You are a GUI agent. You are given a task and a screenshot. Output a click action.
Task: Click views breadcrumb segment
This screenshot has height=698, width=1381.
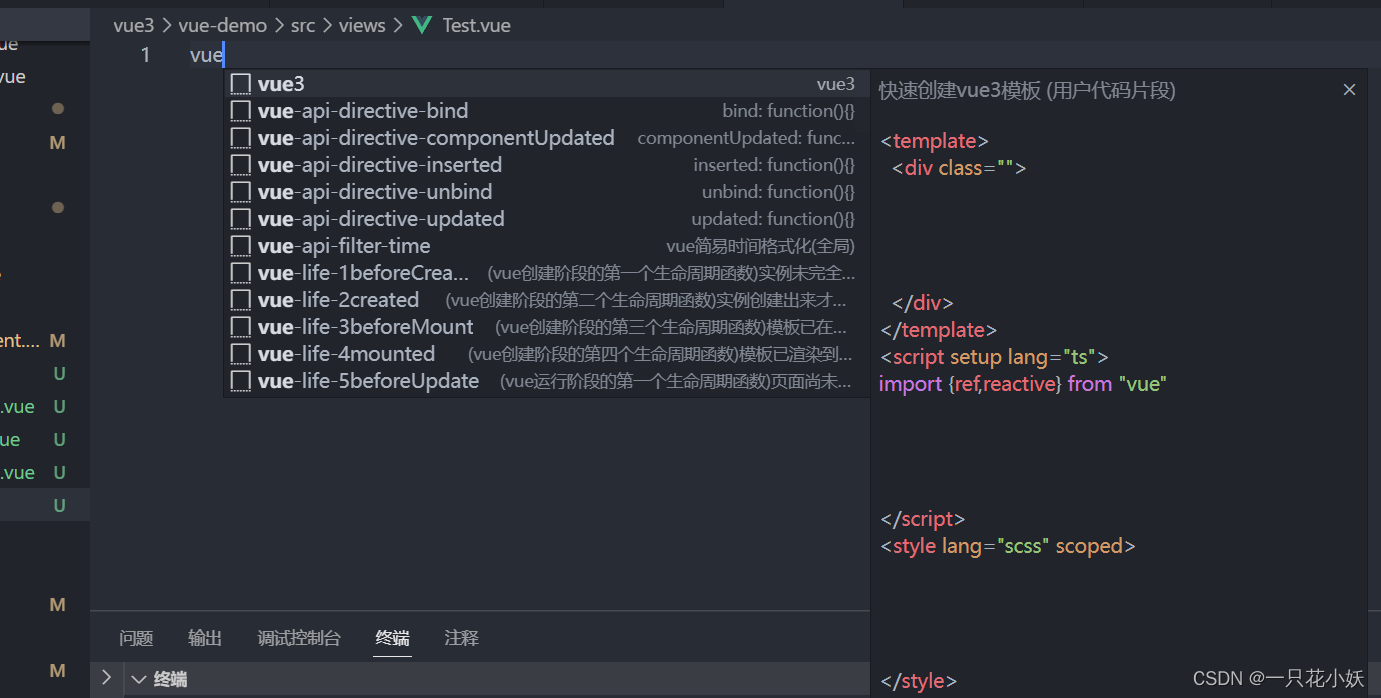pos(362,26)
